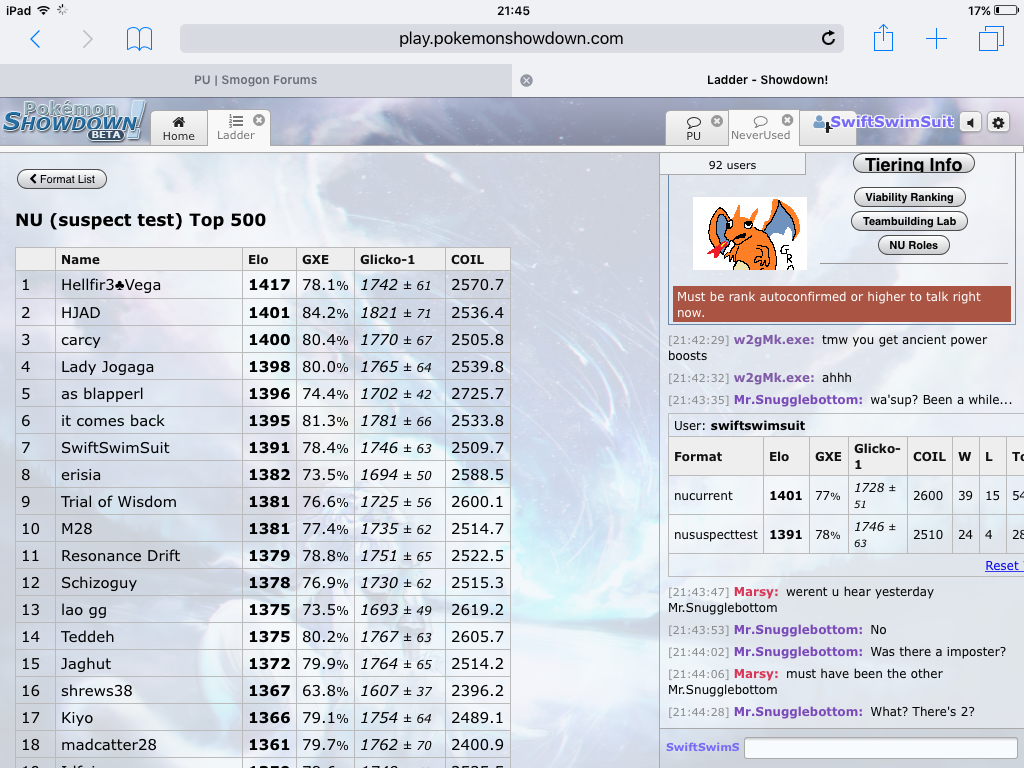Add new Safari tab with plus icon

pos(936,39)
